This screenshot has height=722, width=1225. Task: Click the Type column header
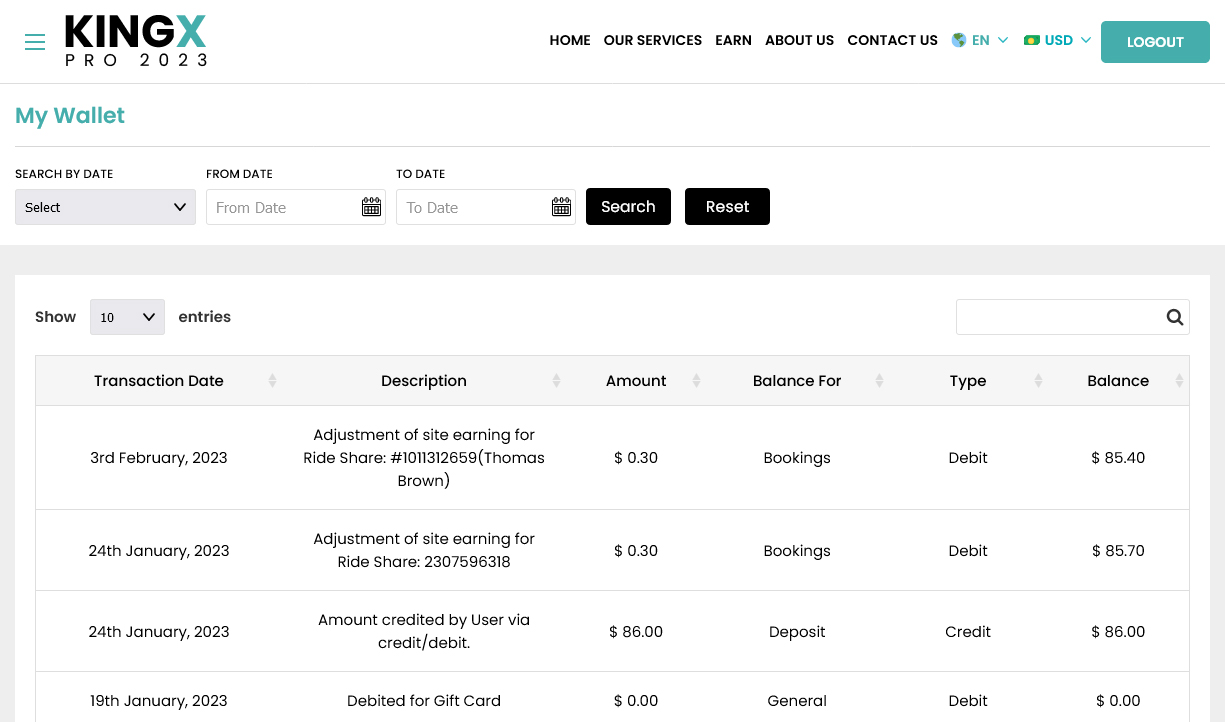[x=968, y=381]
